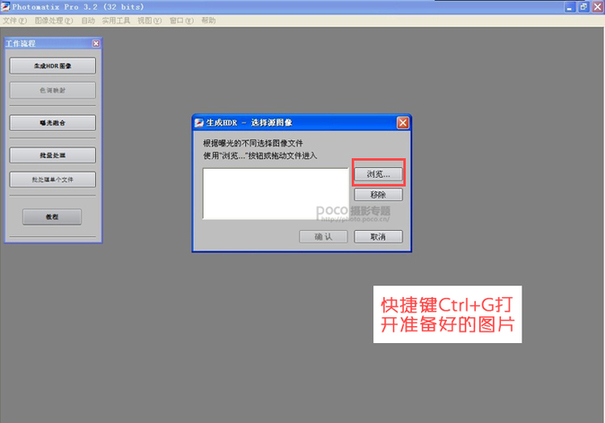Open the 教程 tutorial button

click(52, 216)
